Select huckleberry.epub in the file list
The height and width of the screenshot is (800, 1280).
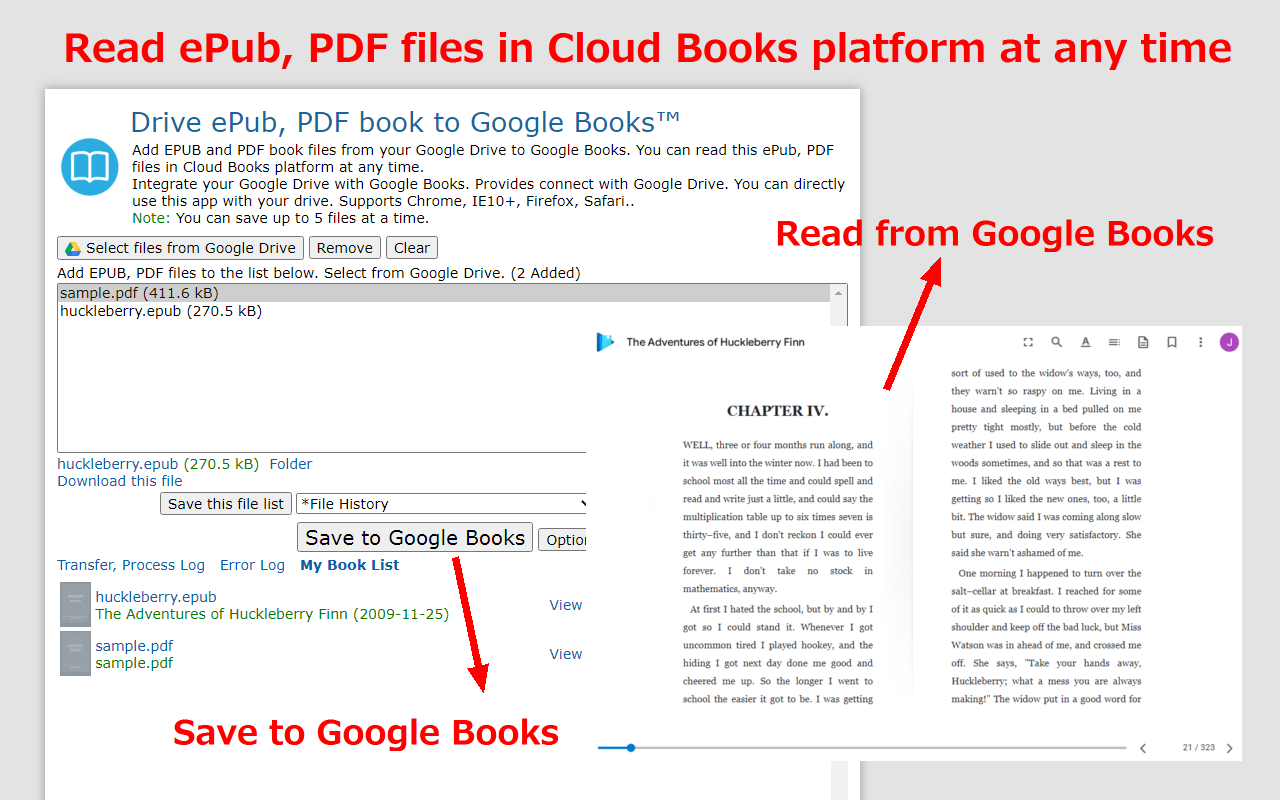click(x=444, y=311)
